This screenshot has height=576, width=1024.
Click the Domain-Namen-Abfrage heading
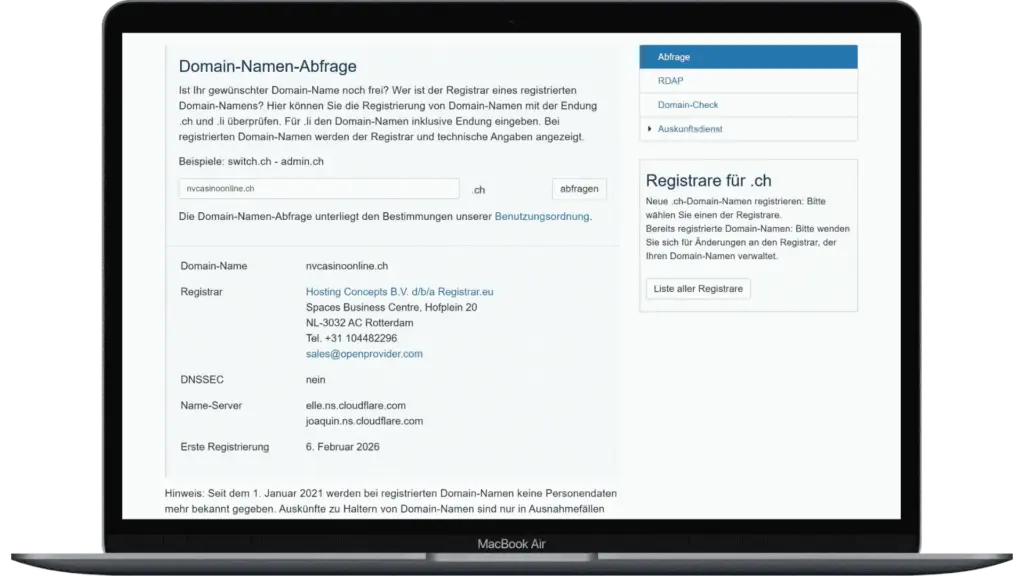(x=268, y=66)
